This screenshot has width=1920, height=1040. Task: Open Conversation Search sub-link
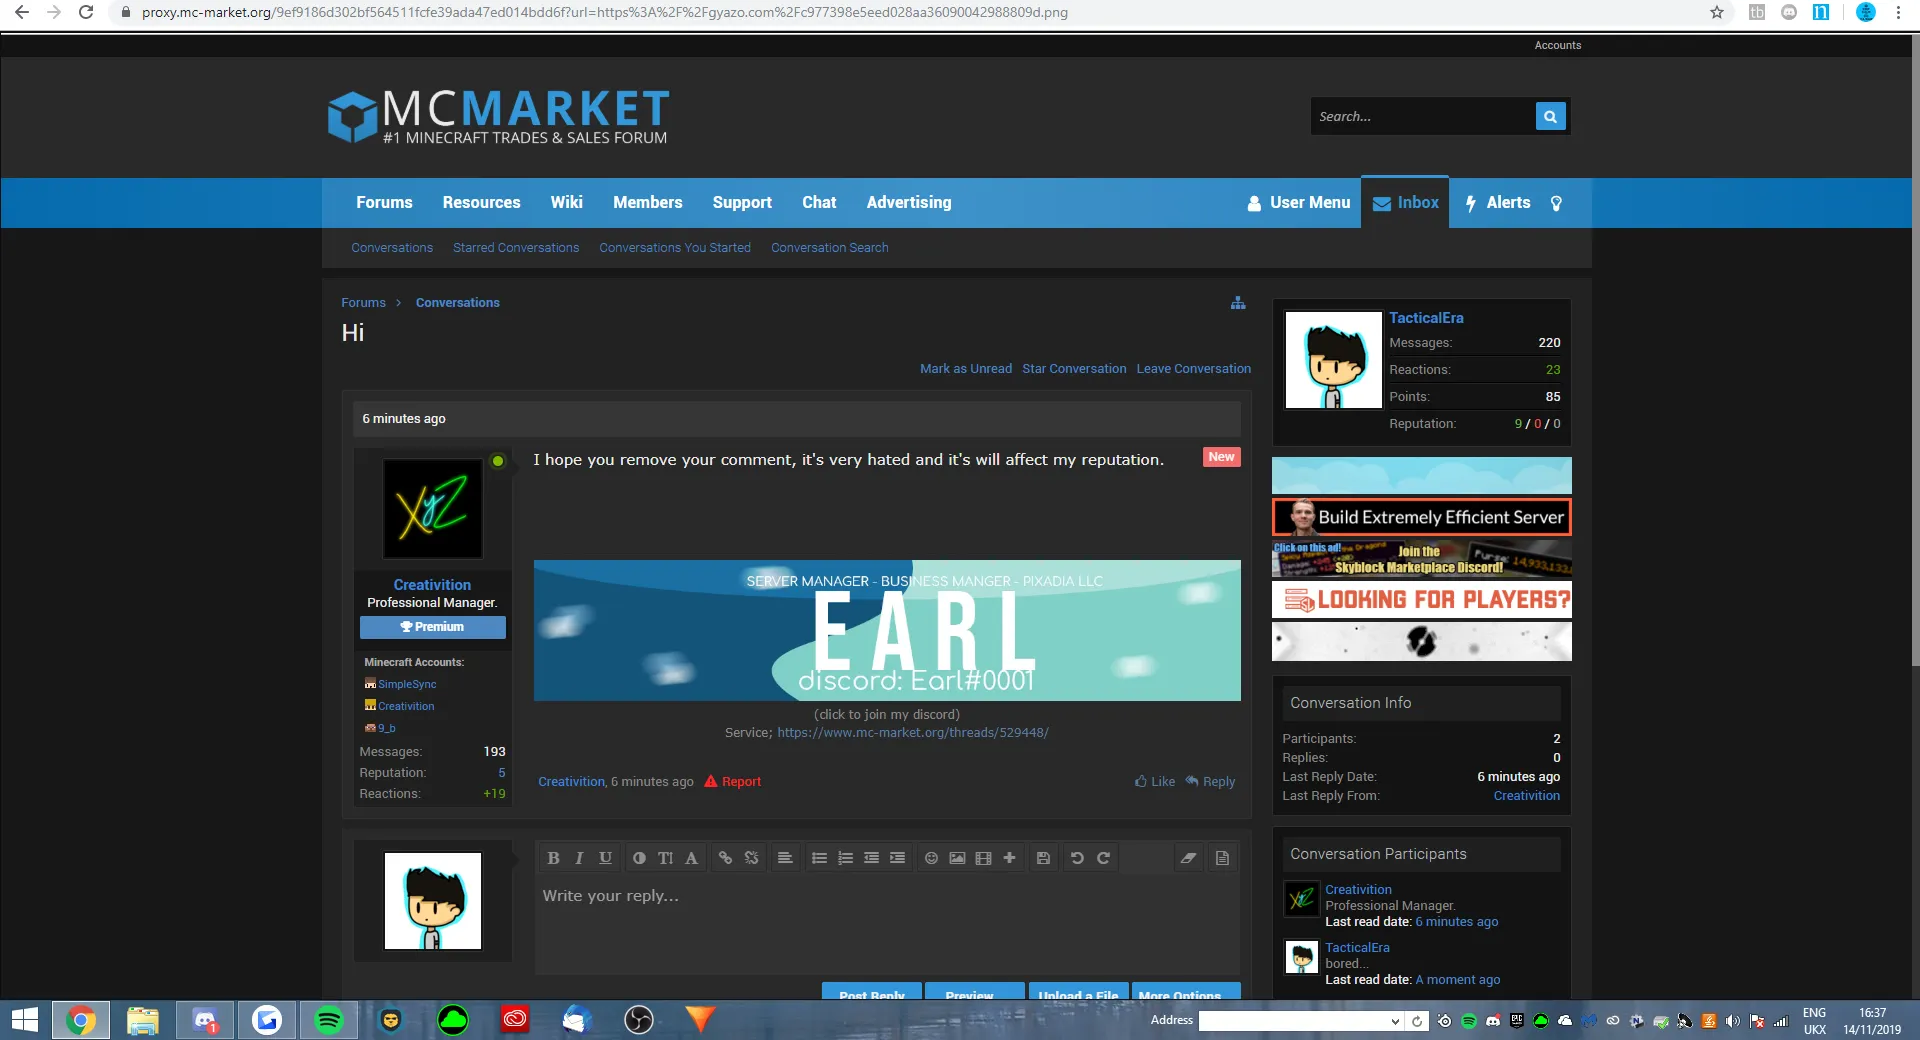829,248
